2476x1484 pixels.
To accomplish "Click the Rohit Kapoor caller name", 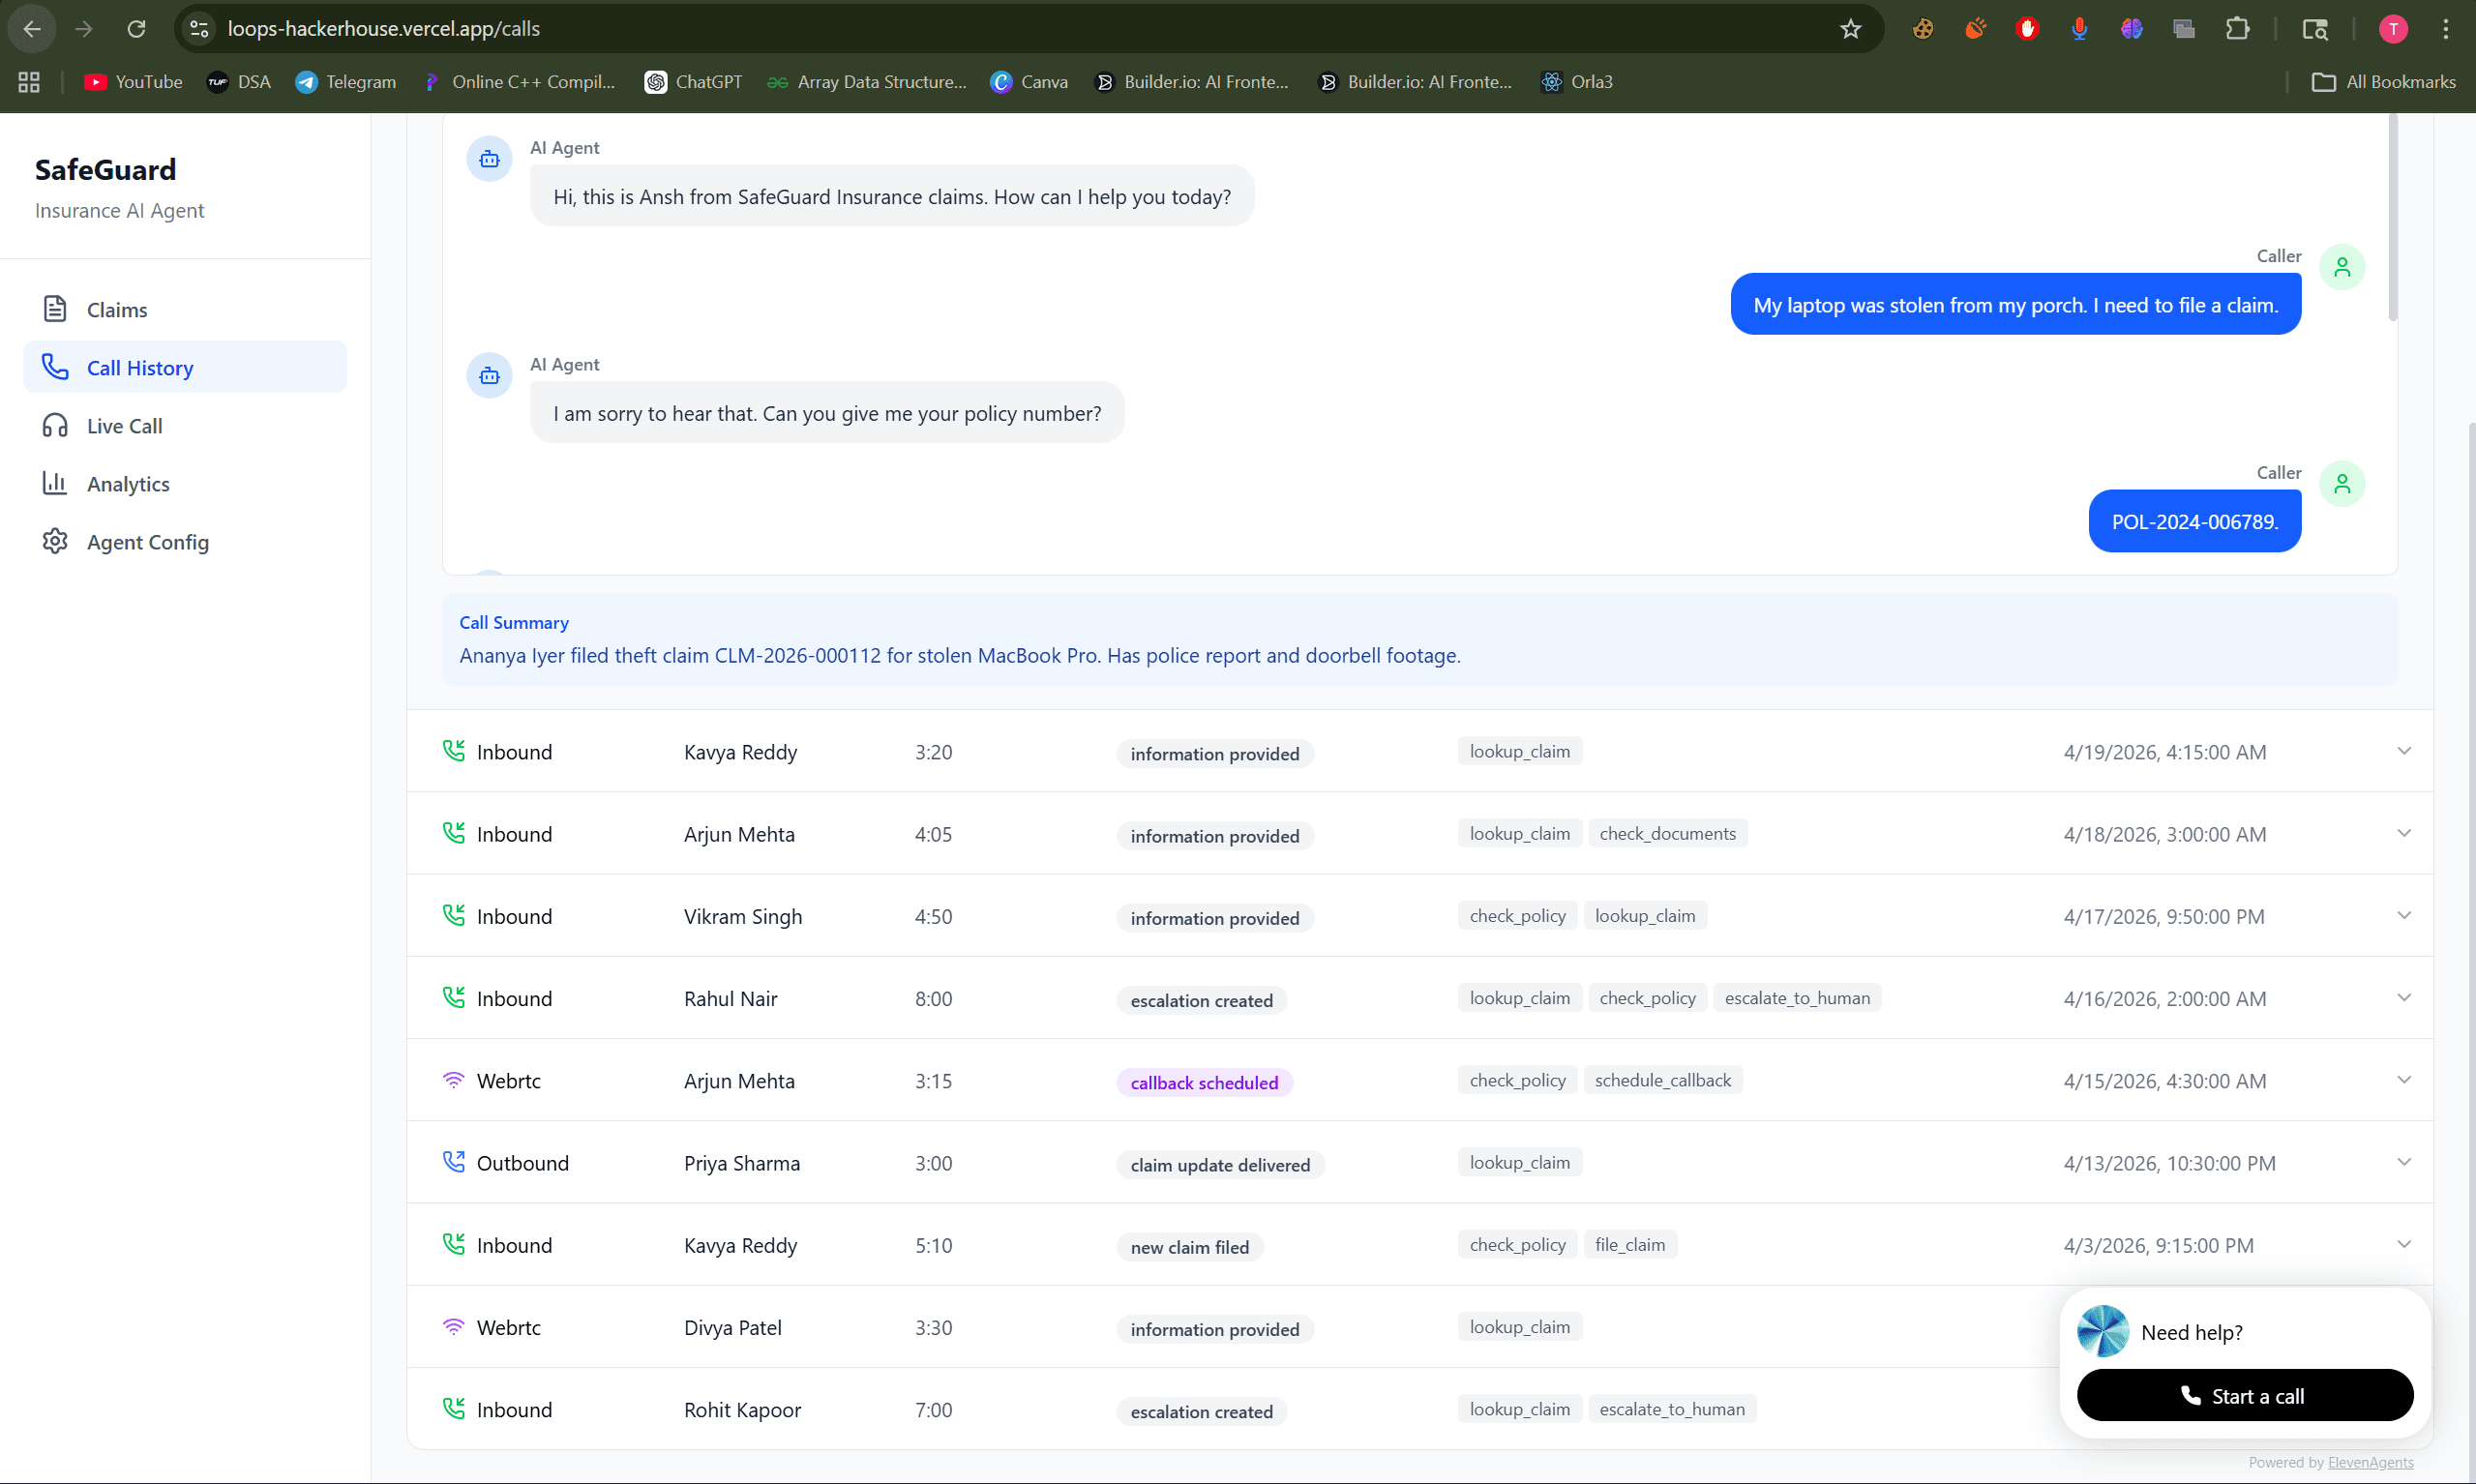I will pyautogui.click(x=742, y=1410).
